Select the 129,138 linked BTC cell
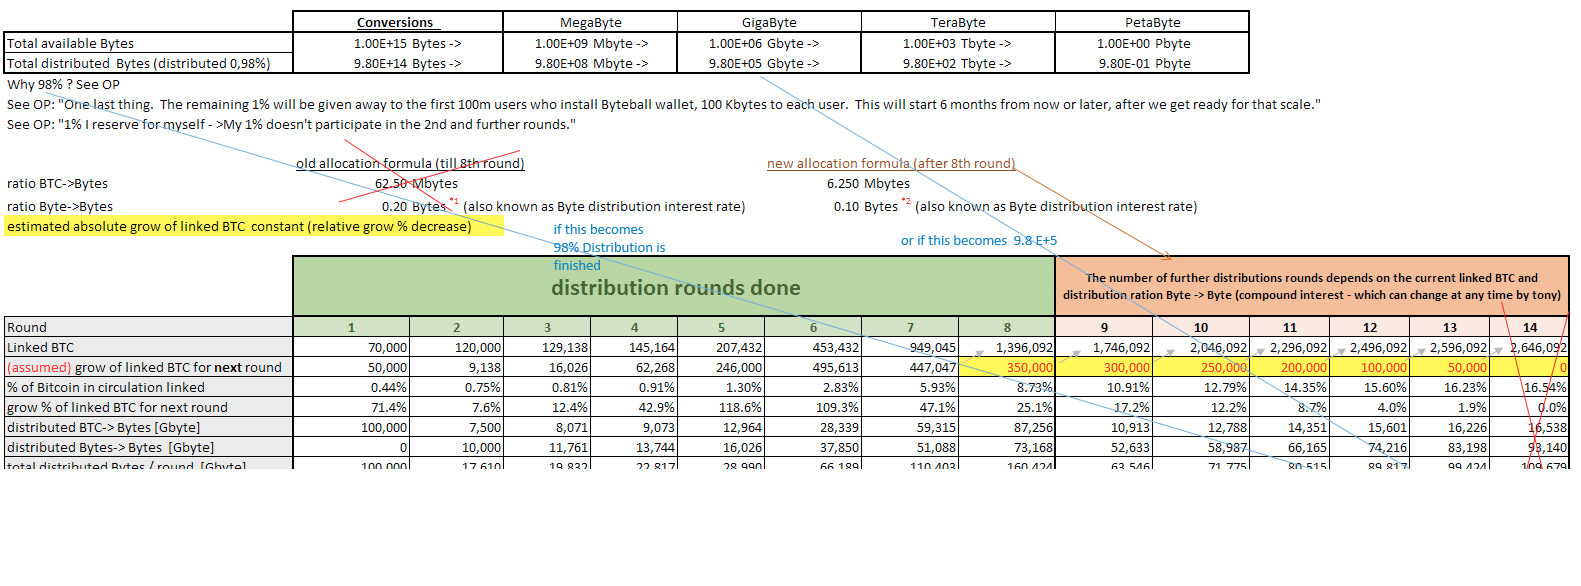The width and height of the screenshot is (1581, 586). point(547,347)
